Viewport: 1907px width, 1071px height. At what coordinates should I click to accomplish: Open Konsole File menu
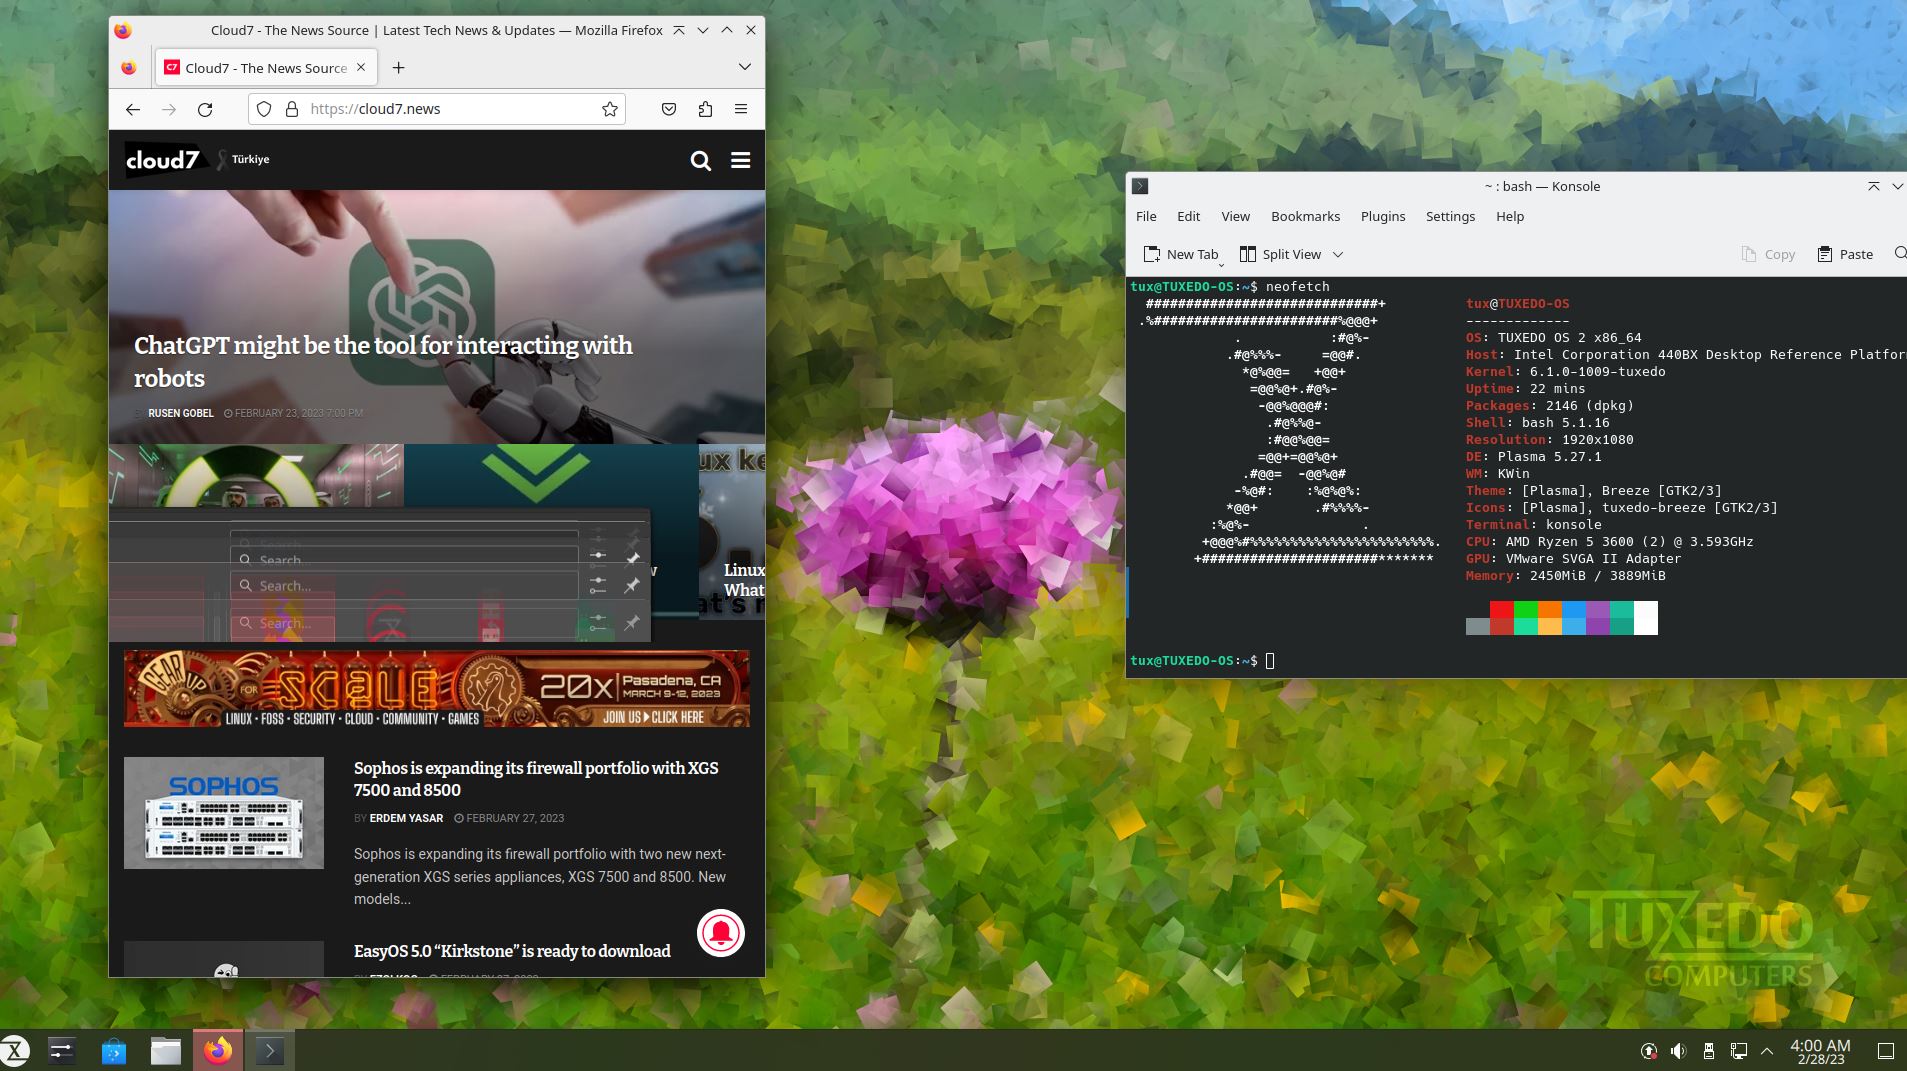pos(1146,216)
